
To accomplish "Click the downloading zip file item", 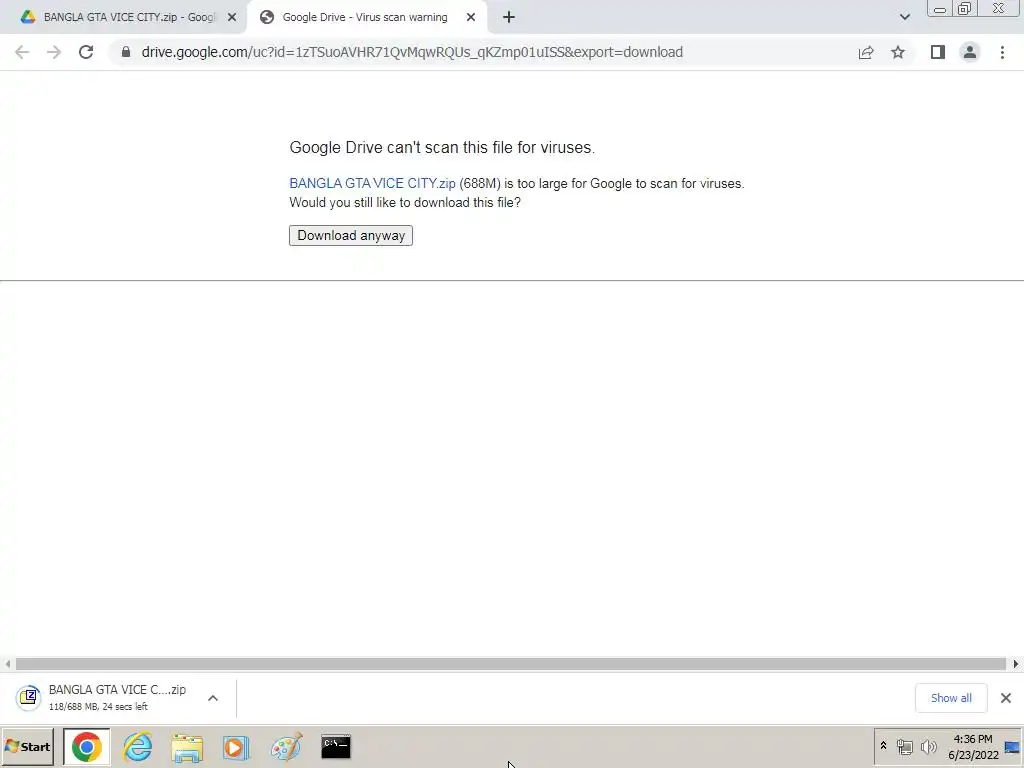I will [x=118, y=698].
